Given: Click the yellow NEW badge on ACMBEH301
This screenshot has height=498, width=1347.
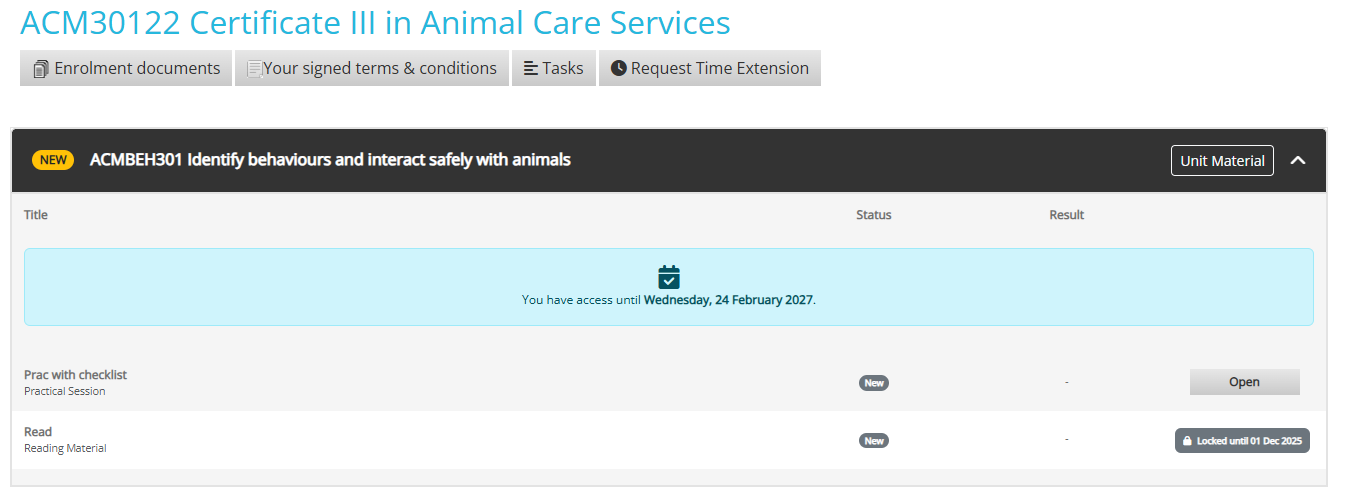Looking at the screenshot, I should [x=53, y=160].
